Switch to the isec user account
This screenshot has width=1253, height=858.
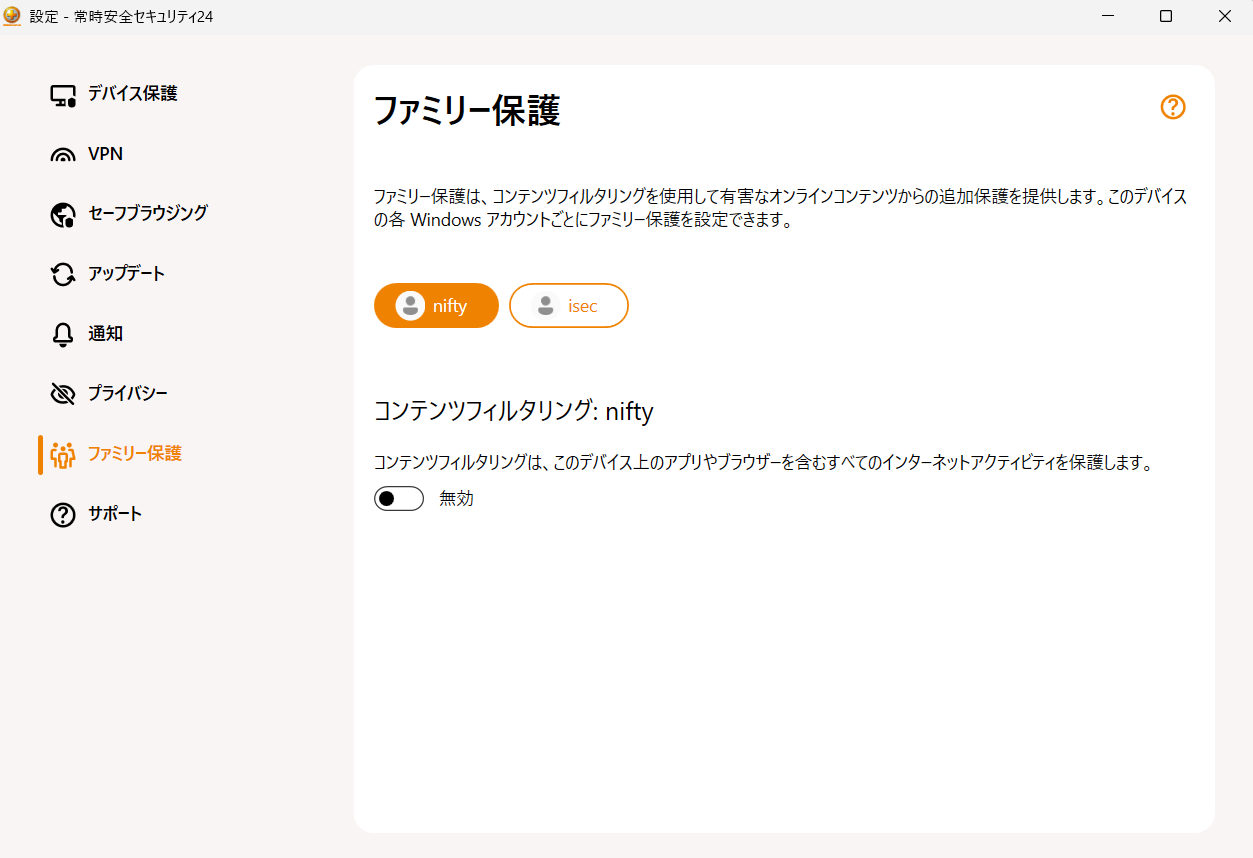[569, 305]
